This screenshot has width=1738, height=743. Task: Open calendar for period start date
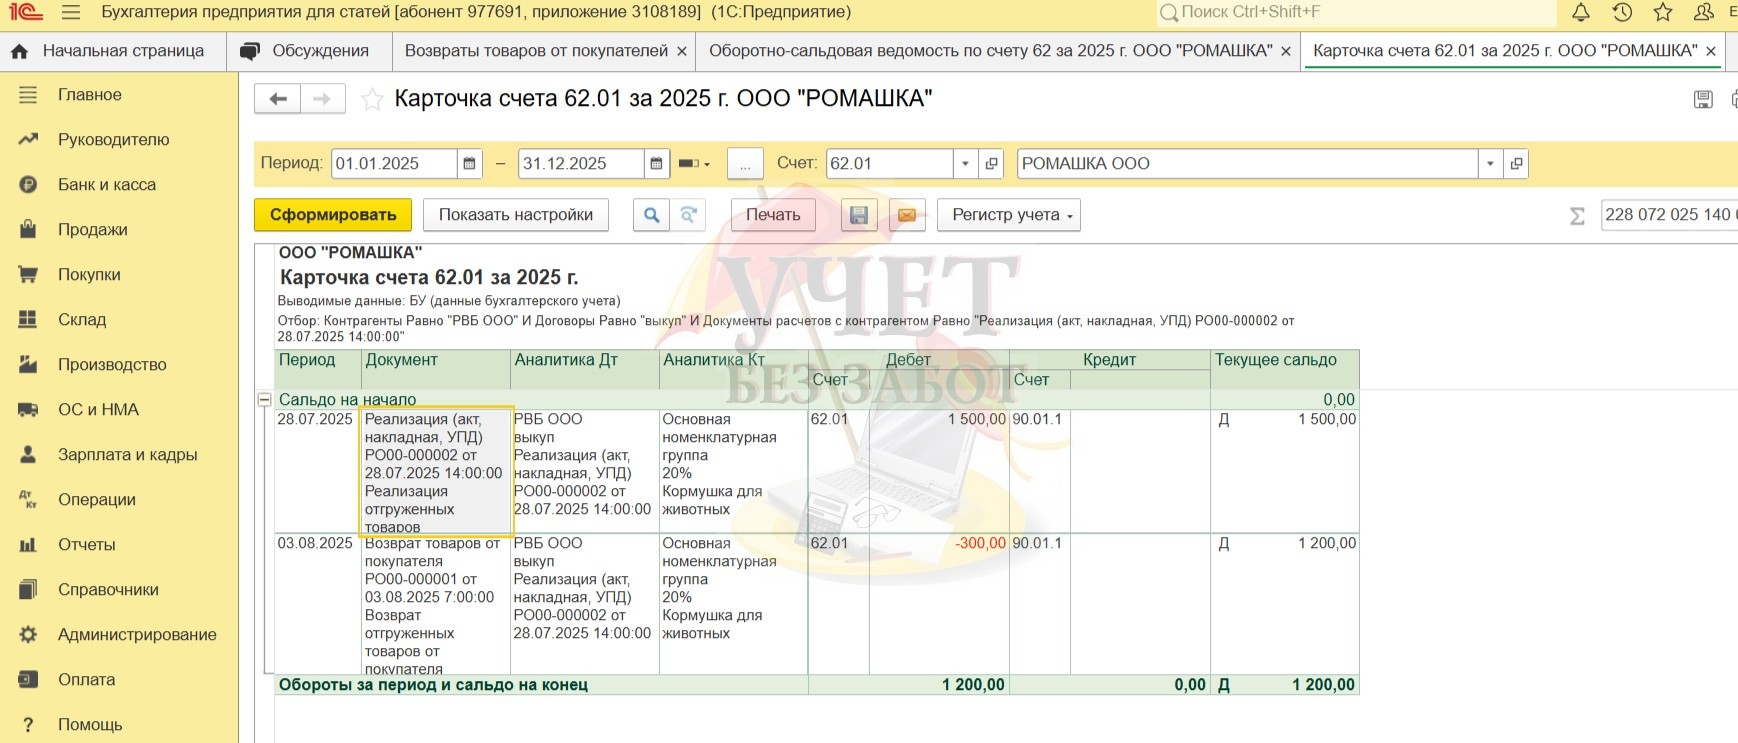(469, 164)
